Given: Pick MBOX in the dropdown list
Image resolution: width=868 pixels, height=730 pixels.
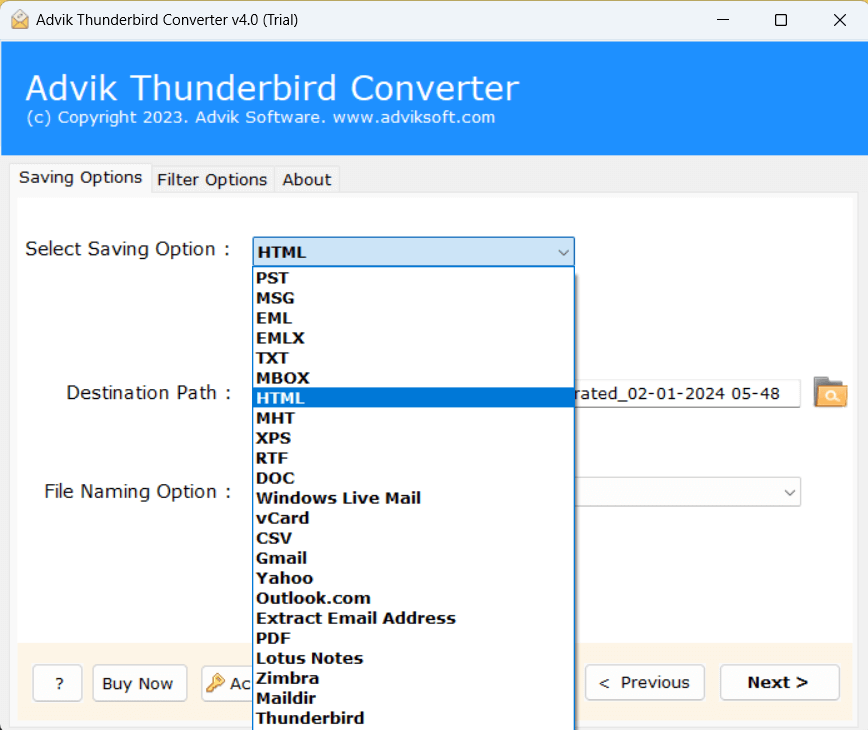Looking at the screenshot, I should (414, 378).
